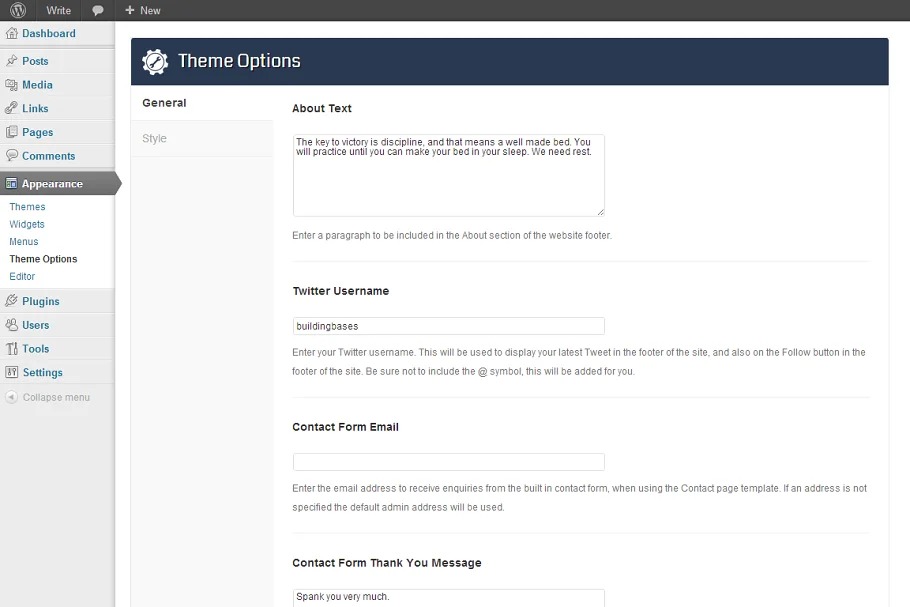Select the General tab
Screen dimensions: 910x607
[x=164, y=103]
